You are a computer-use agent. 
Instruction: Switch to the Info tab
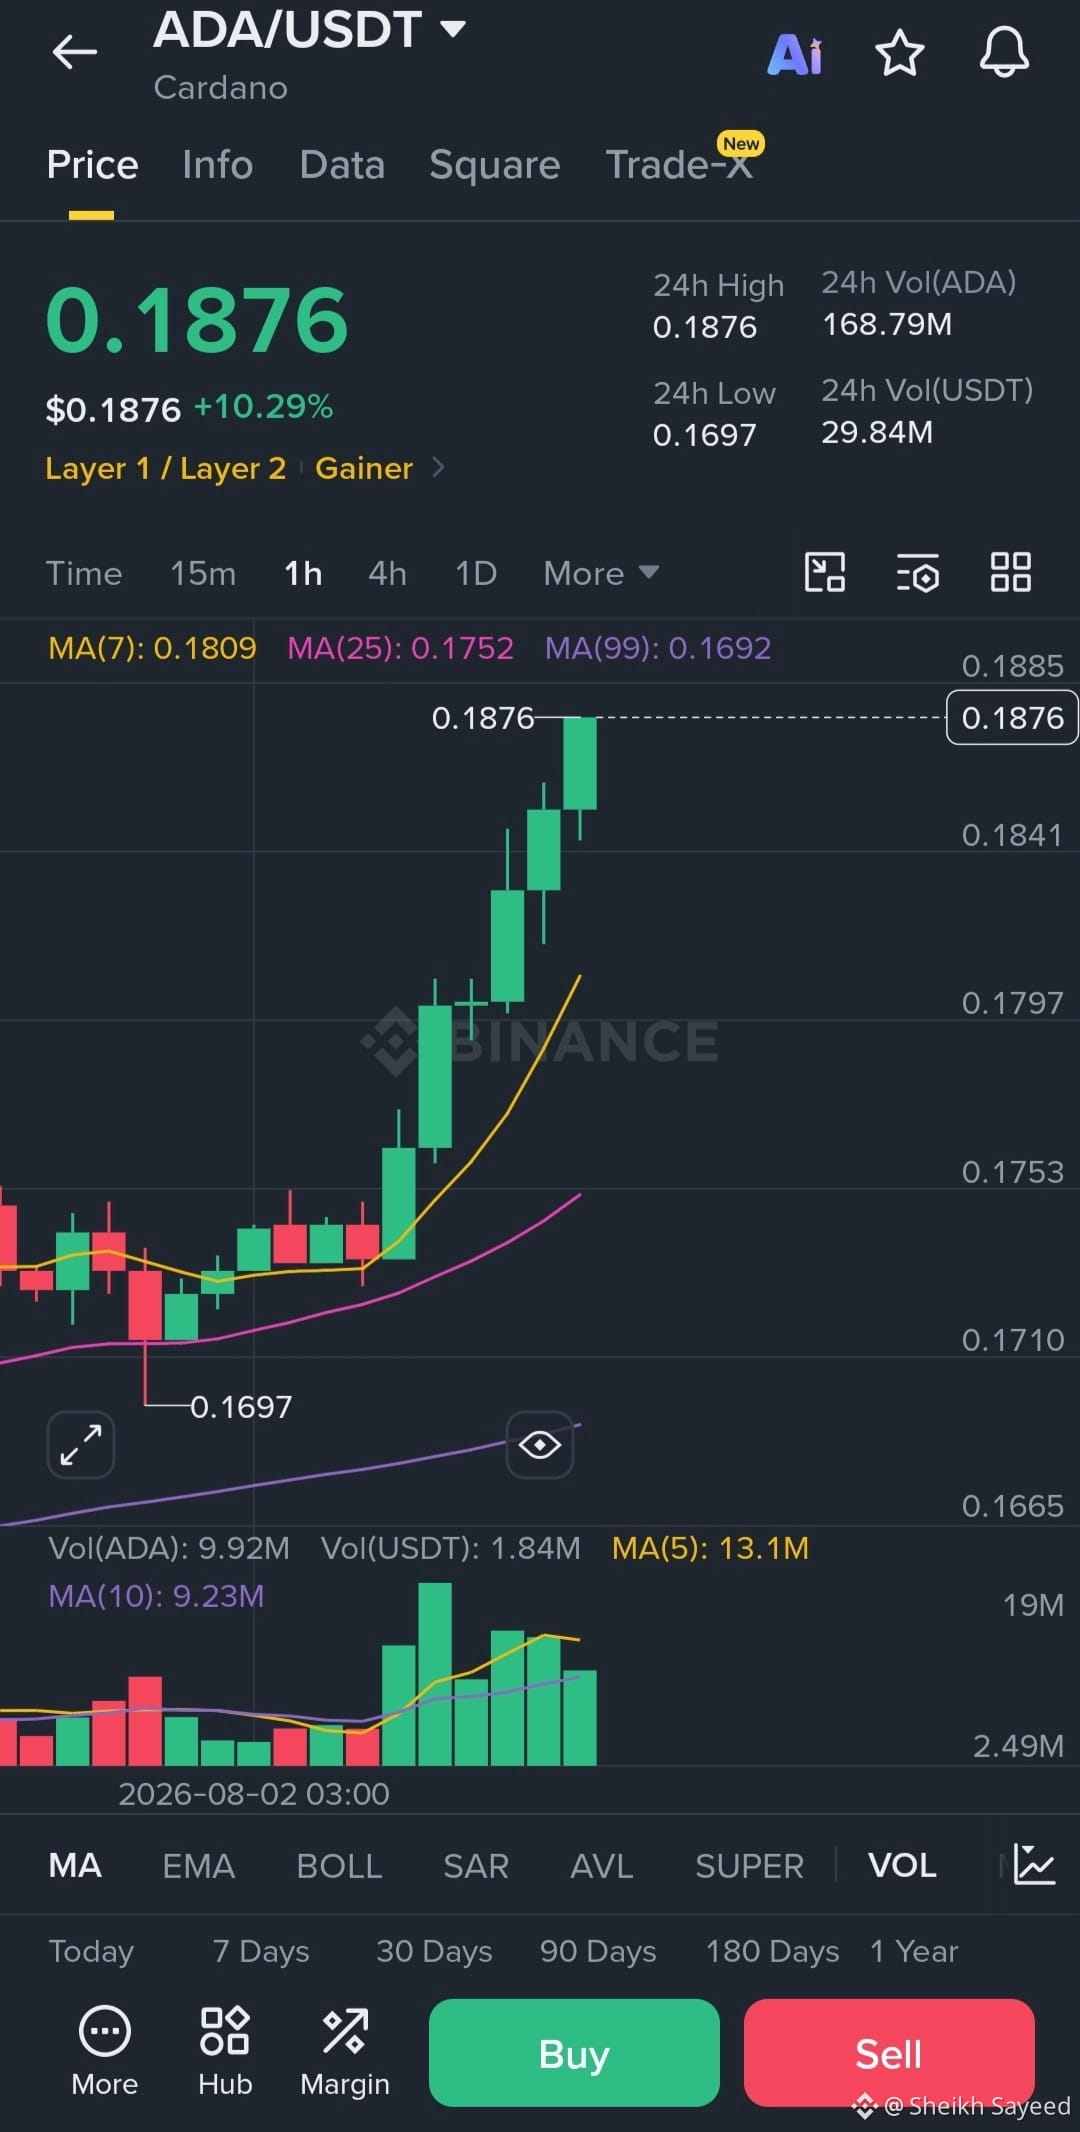pyautogui.click(x=217, y=165)
